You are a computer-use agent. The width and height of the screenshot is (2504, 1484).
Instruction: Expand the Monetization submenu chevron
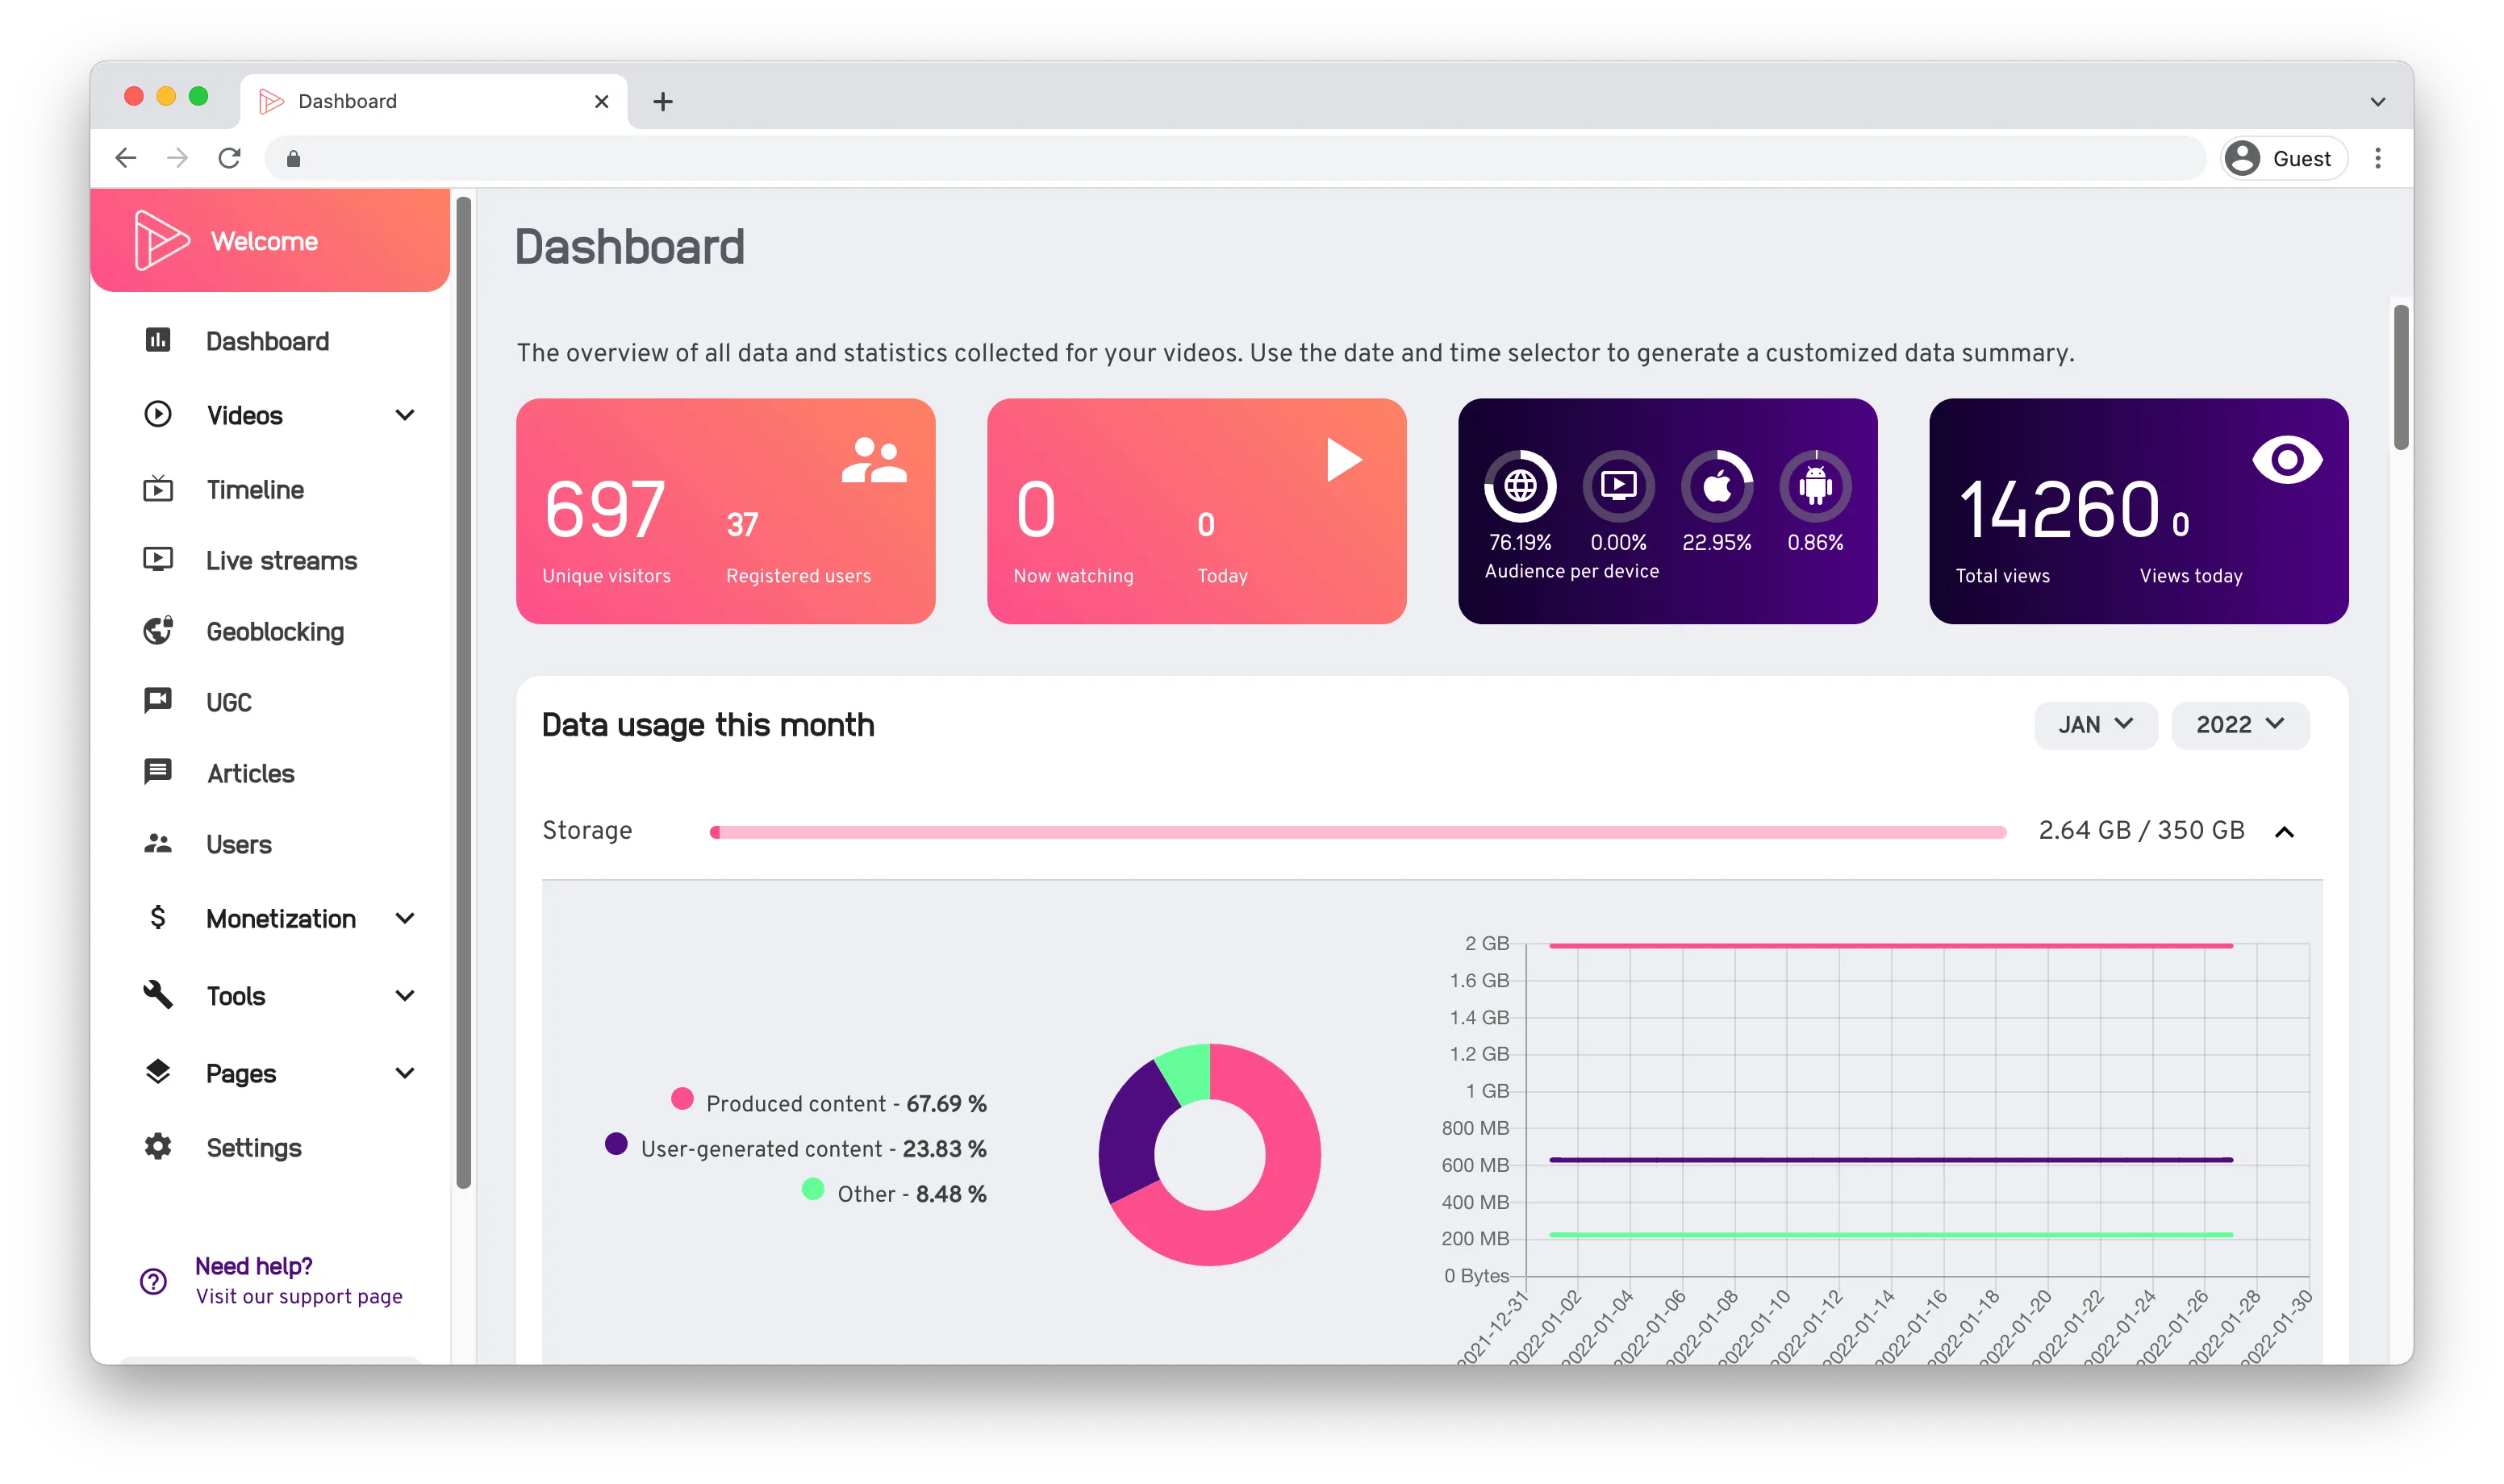(x=405, y=918)
